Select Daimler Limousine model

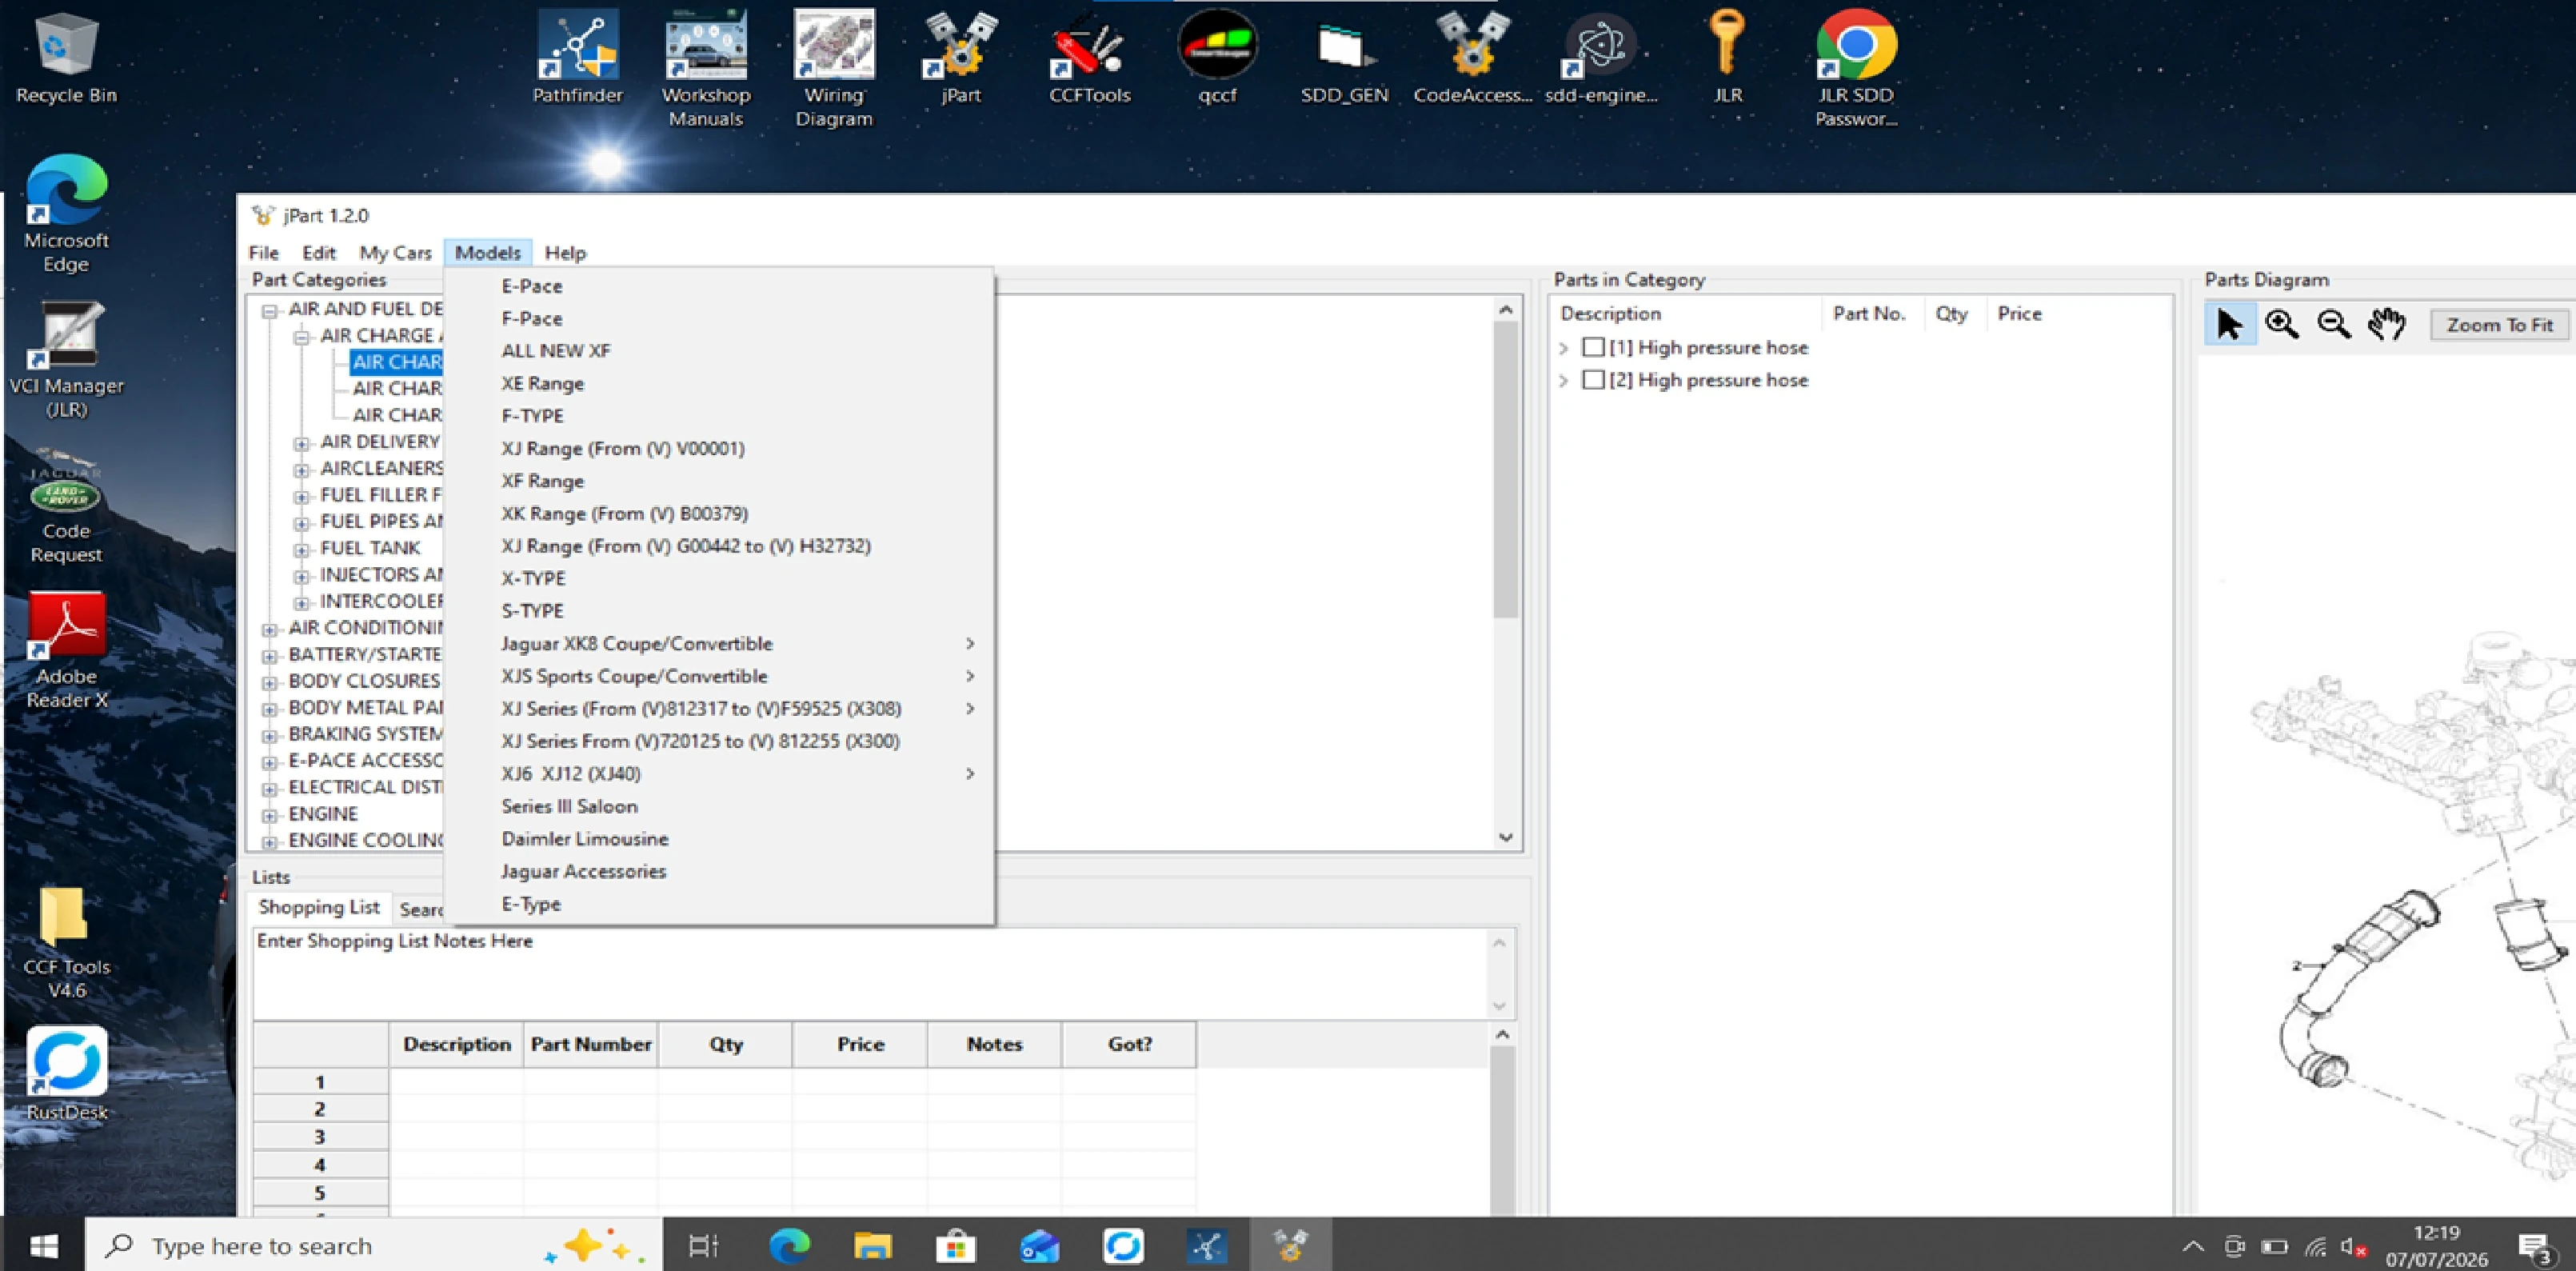[x=720, y=838]
